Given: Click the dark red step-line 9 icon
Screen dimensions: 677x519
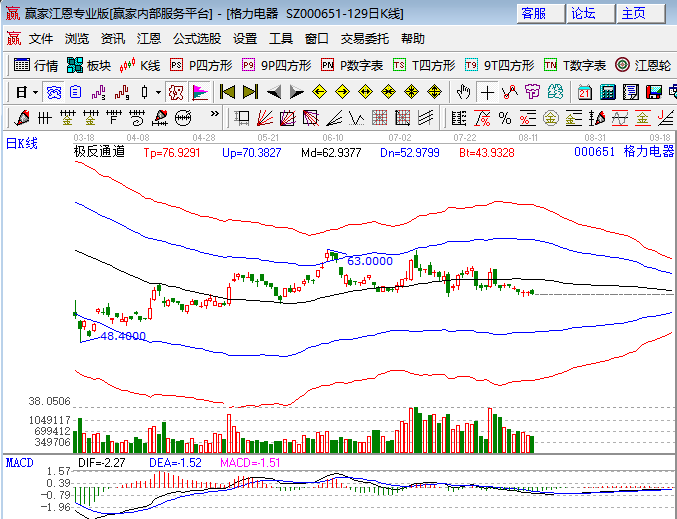Looking at the screenshot, I should (122, 92).
